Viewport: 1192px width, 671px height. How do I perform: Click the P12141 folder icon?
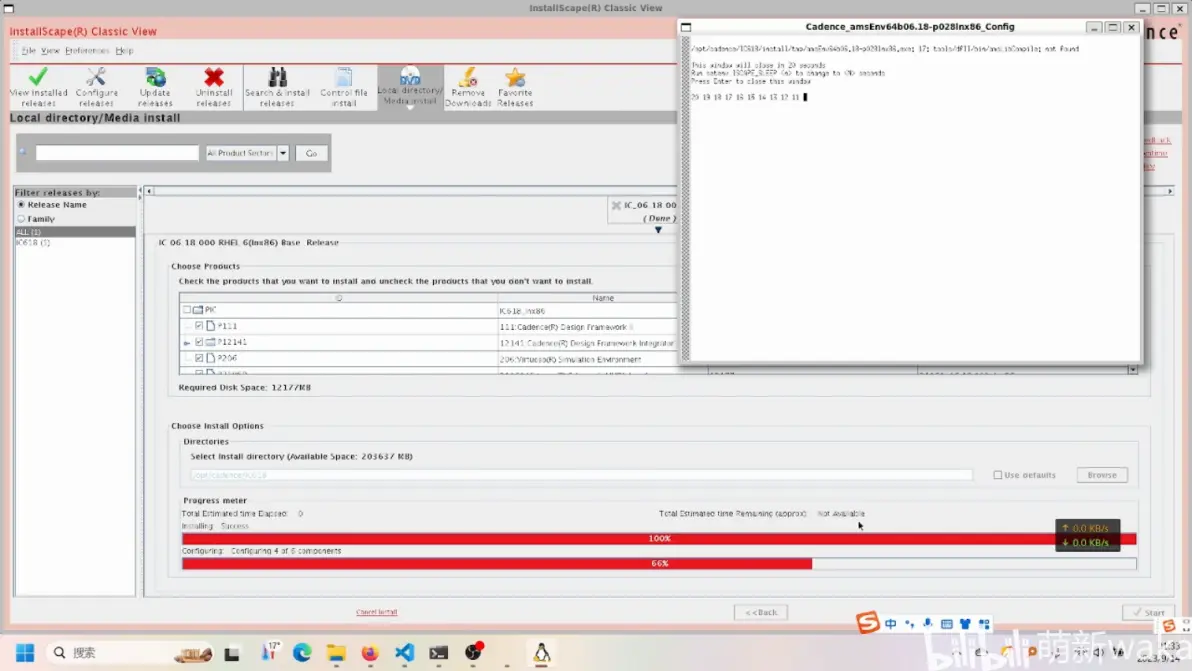point(211,342)
